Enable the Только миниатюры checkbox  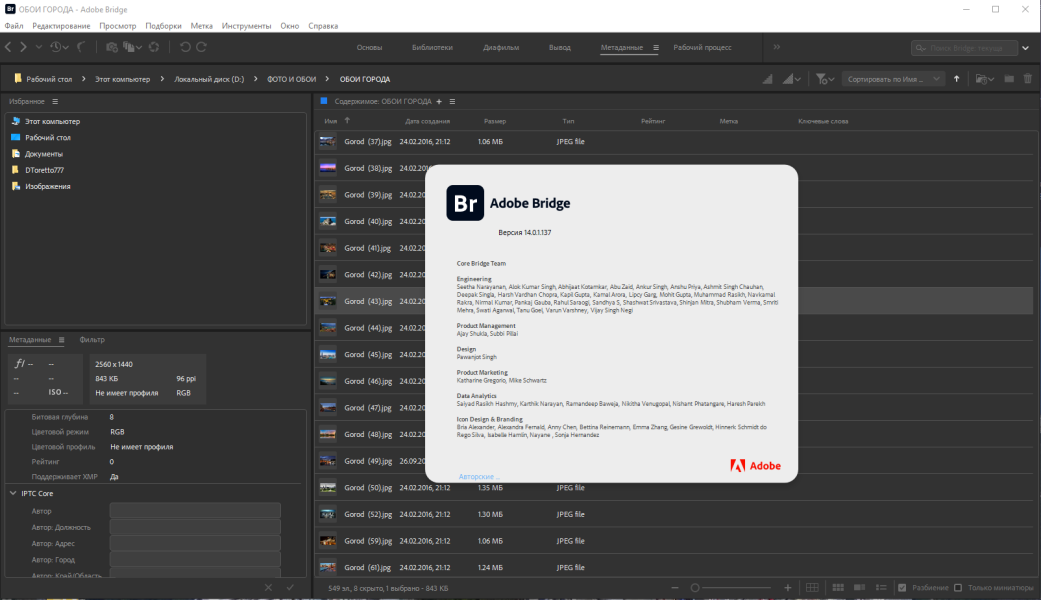[x=958, y=587]
